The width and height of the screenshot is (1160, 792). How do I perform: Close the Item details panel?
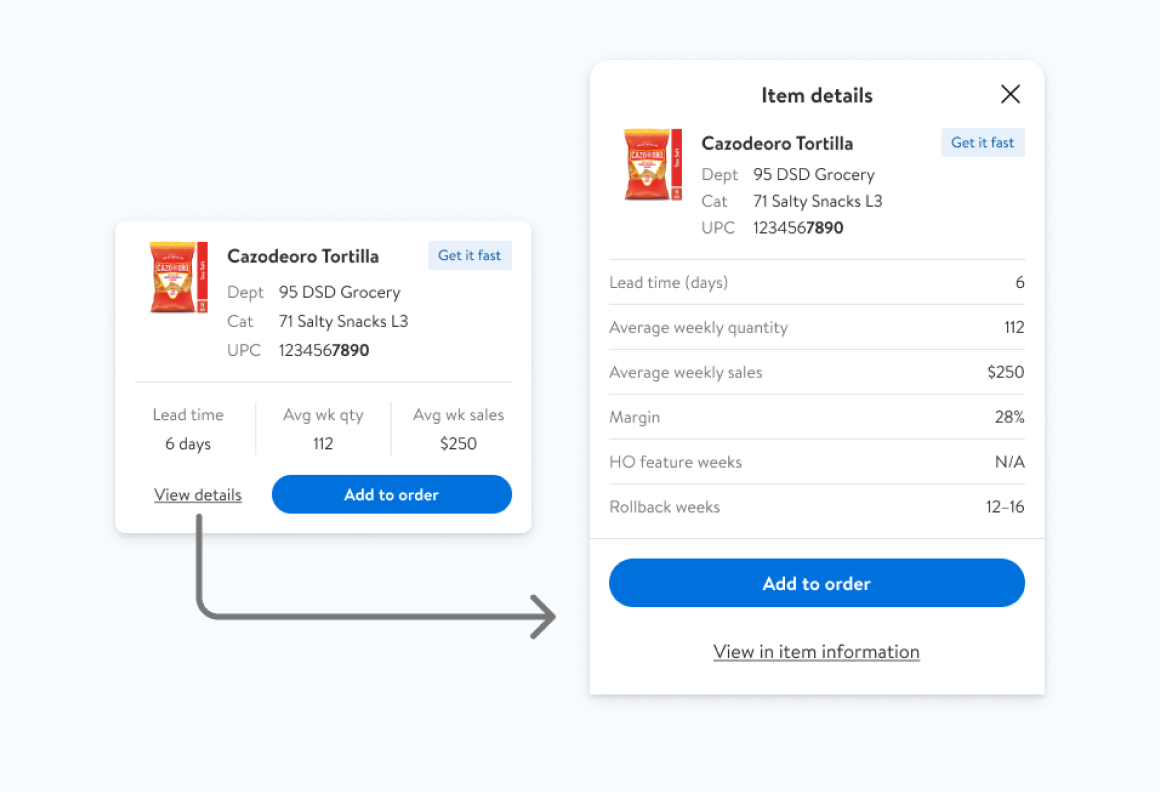[x=1010, y=94]
